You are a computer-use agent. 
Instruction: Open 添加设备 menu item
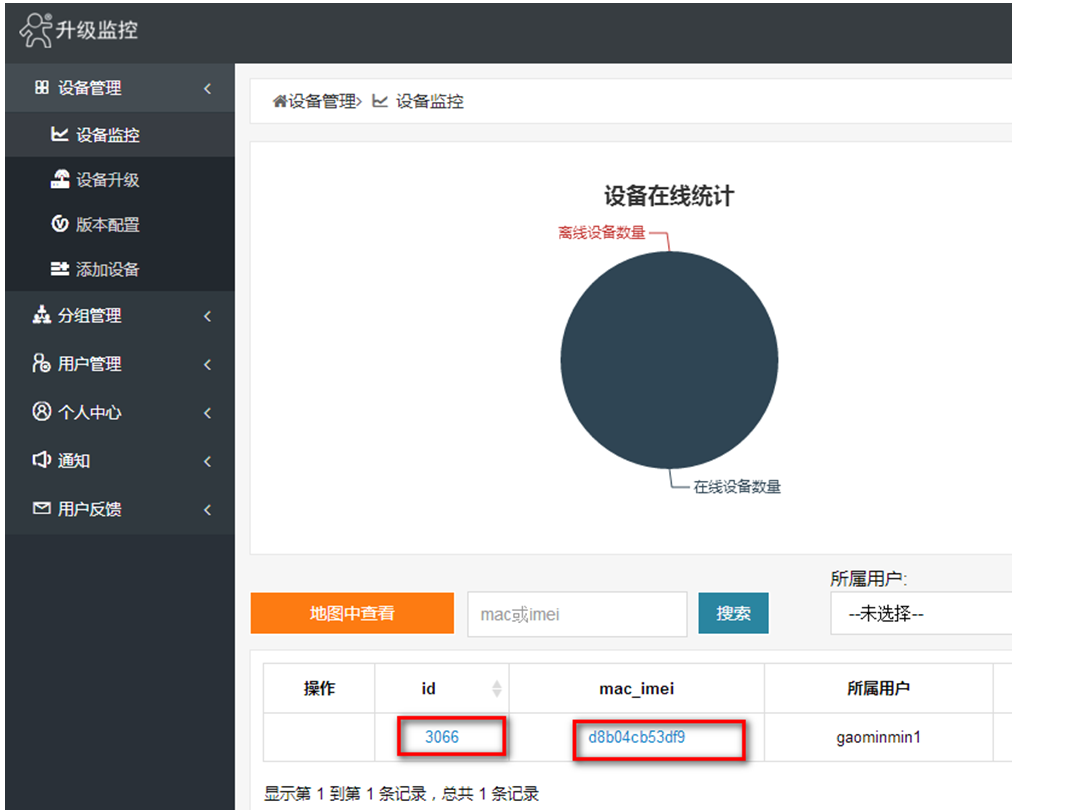pos(108,269)
